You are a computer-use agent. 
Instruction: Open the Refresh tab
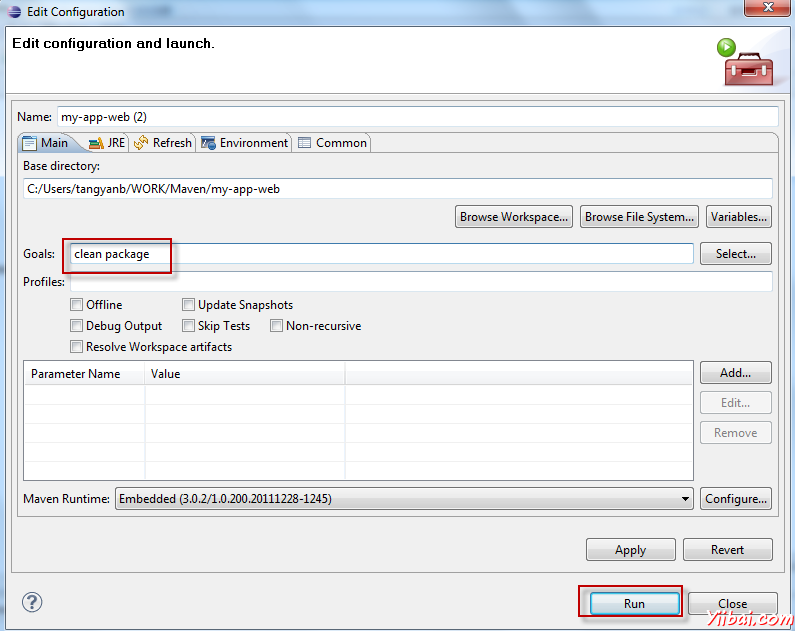pyautogui.click(x=163, y=143)
